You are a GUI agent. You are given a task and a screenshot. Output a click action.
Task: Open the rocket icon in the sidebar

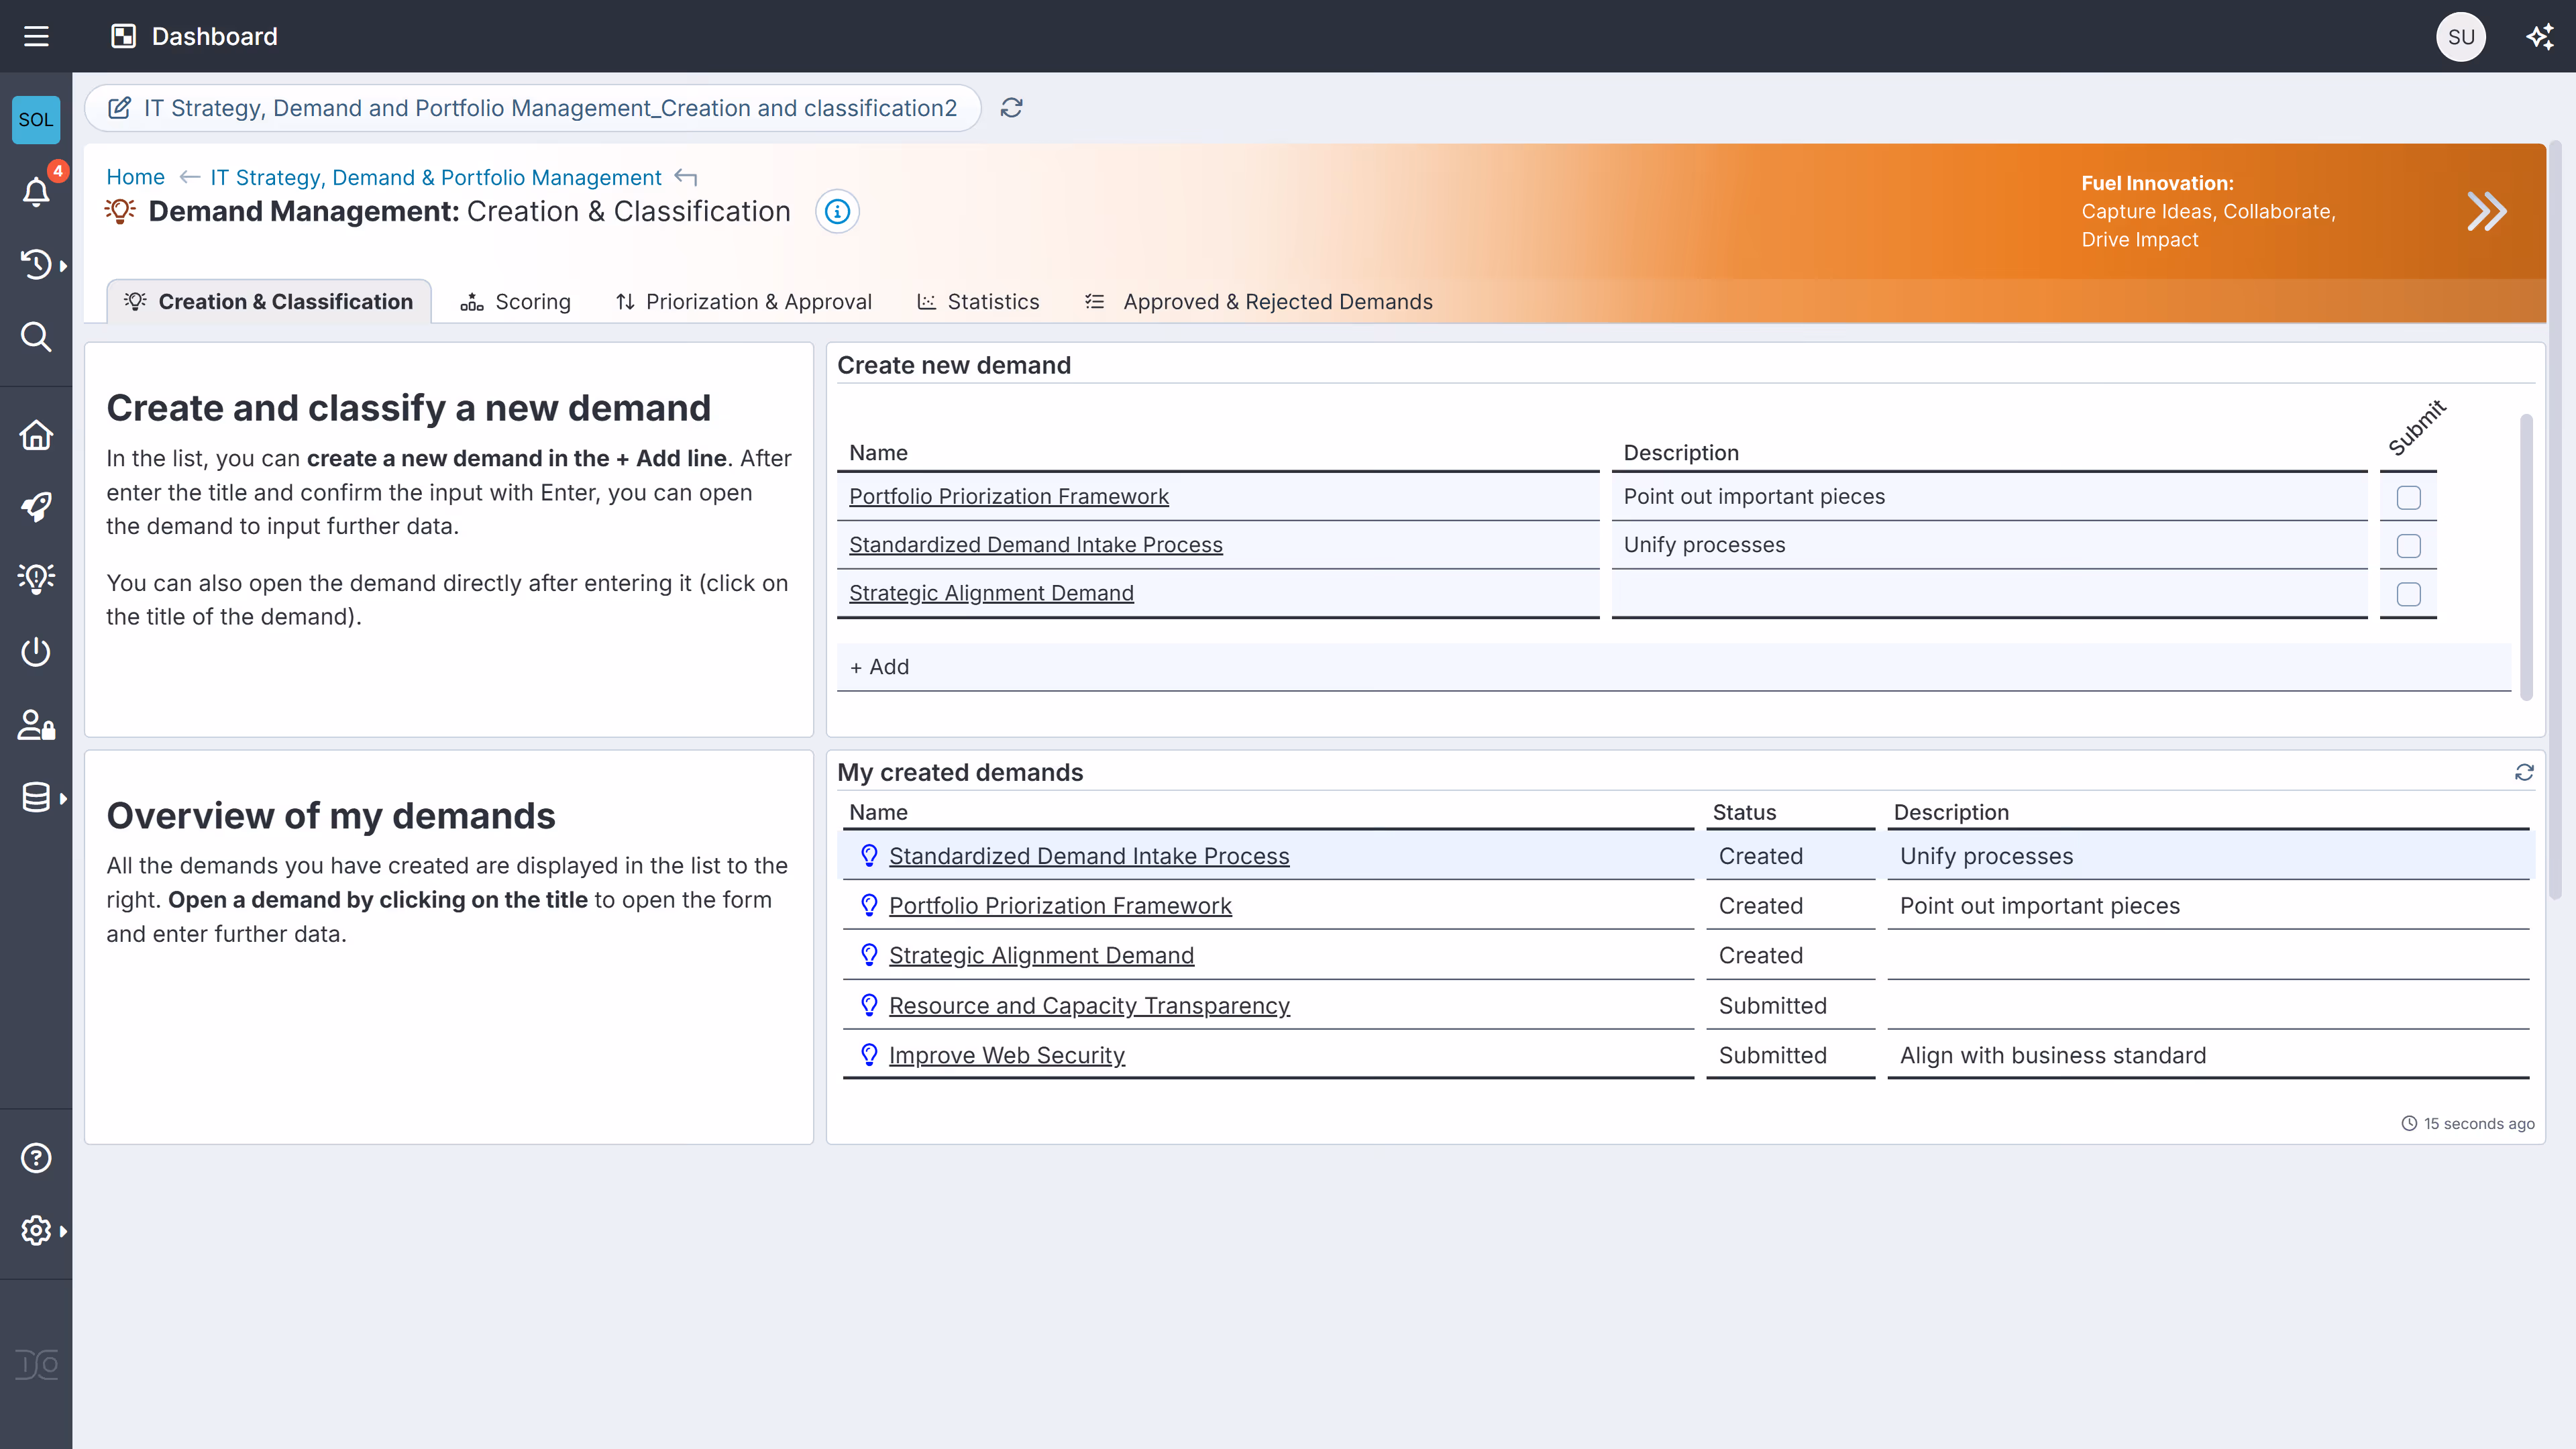point(36,508)
